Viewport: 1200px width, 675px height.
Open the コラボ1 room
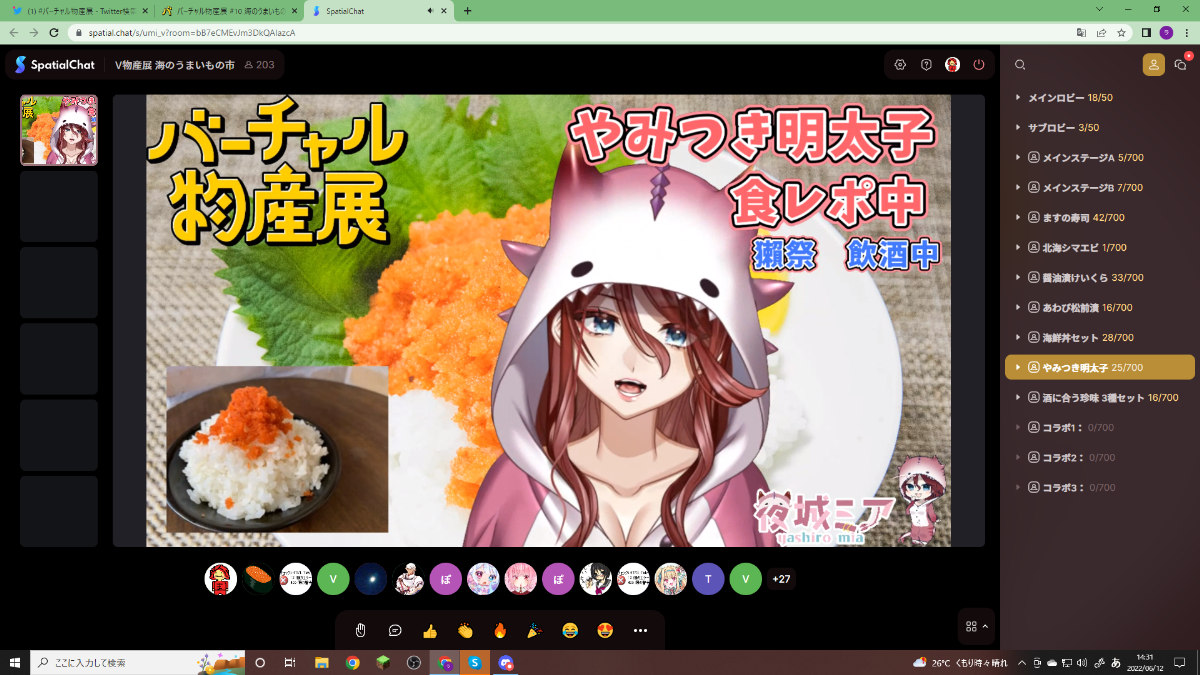1100,427
